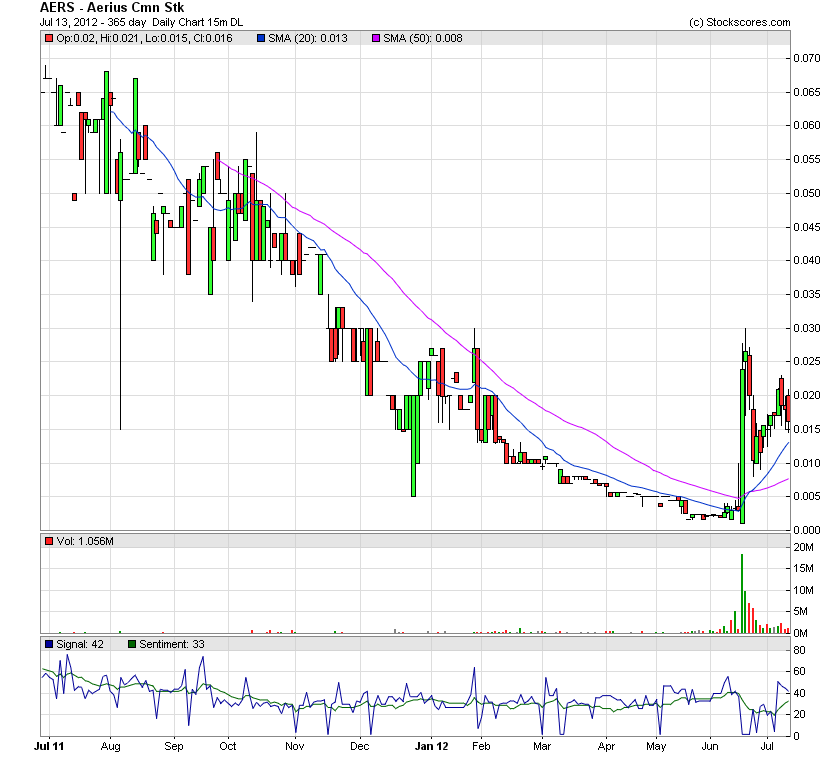Viewport: 830px width, 767px height.
Task: Click the tallest green volume bar in June
Action: [x=742, y=593]
